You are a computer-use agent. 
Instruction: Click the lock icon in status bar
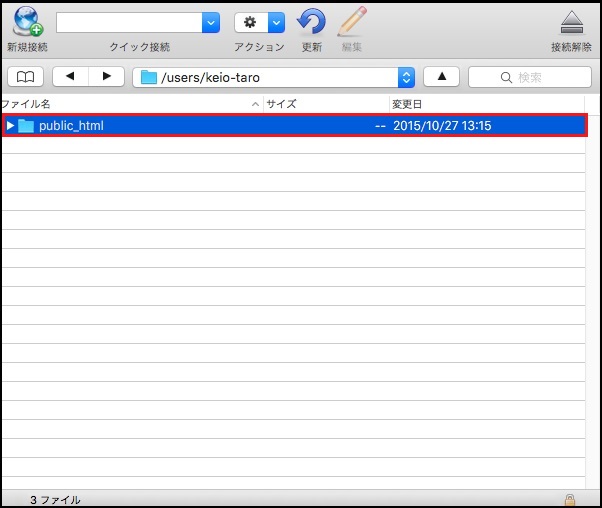pyautogui.click(x=570, y=499)
